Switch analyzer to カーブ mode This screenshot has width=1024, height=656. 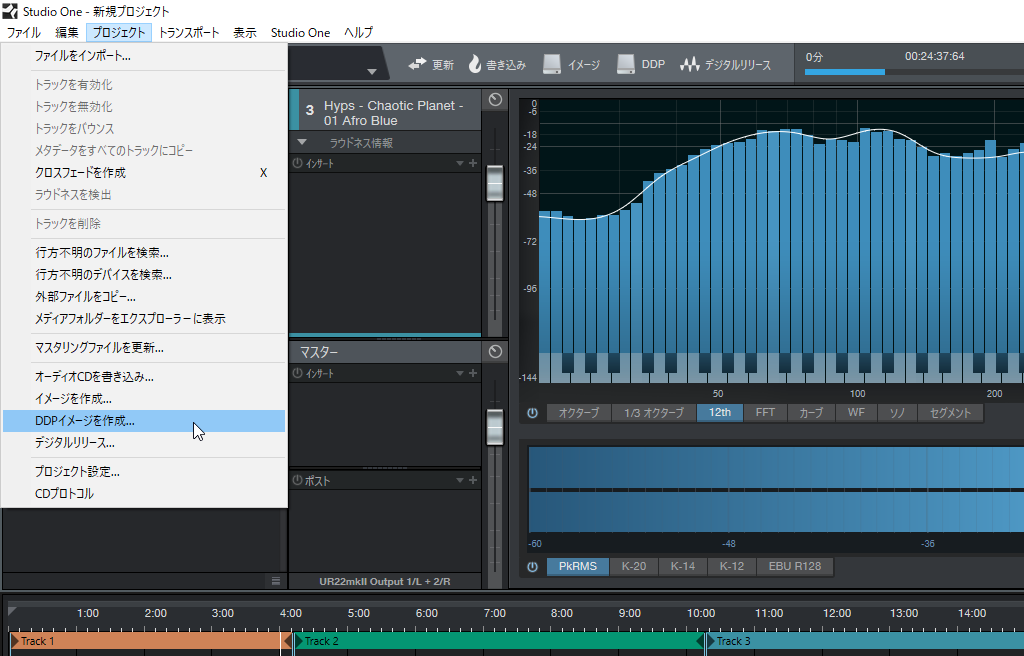pyautogui.click(x=811, y=413)
